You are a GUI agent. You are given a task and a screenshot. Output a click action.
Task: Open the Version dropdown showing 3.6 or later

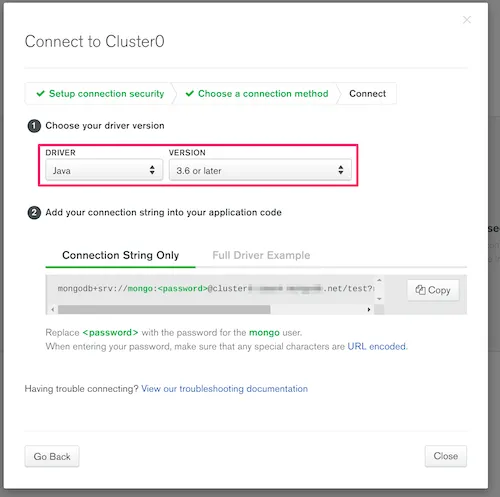(260, 170)
